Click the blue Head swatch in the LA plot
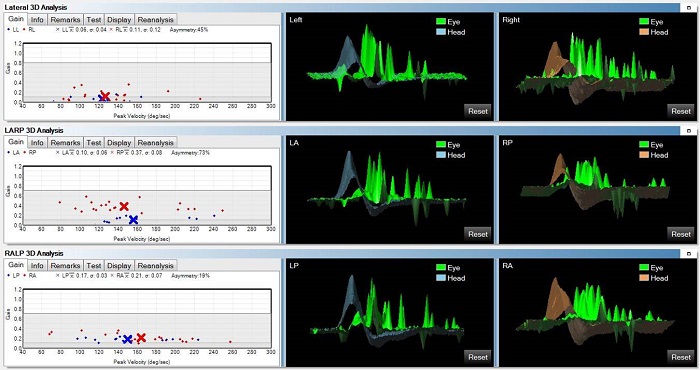The image size is (700, 370). (441, 155)
